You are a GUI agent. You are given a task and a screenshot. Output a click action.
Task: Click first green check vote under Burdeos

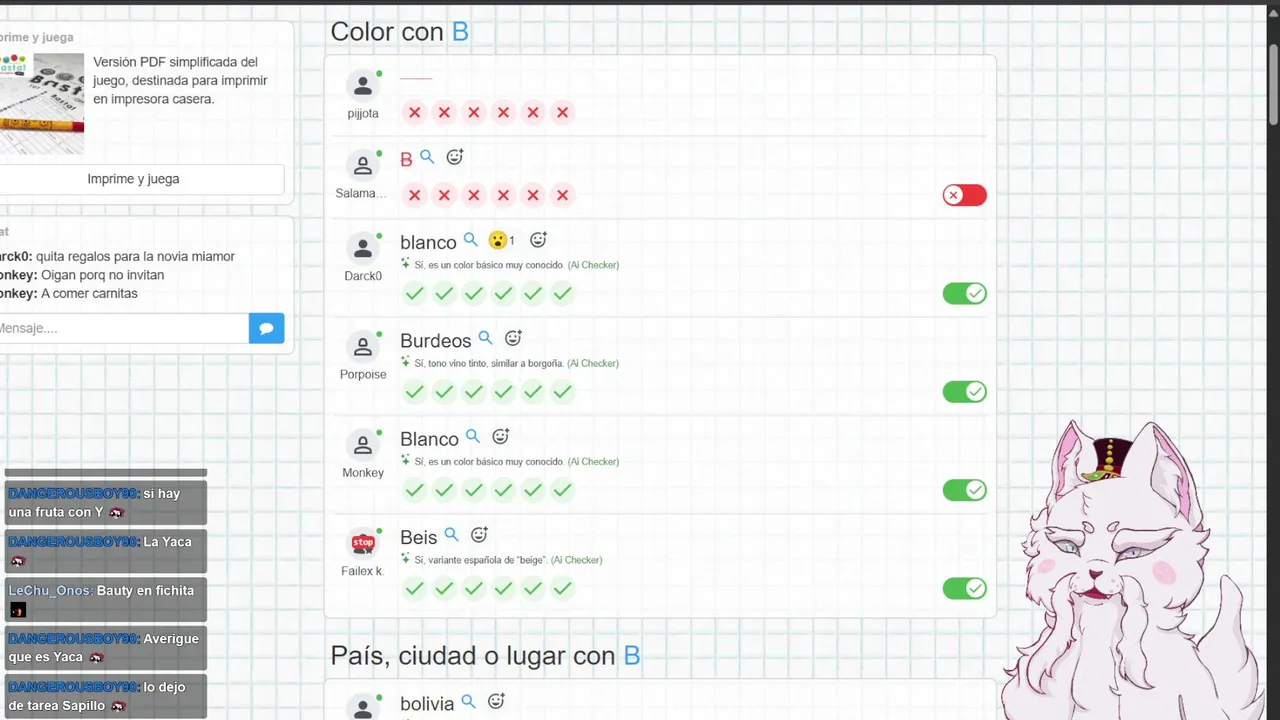coord(415,392)
